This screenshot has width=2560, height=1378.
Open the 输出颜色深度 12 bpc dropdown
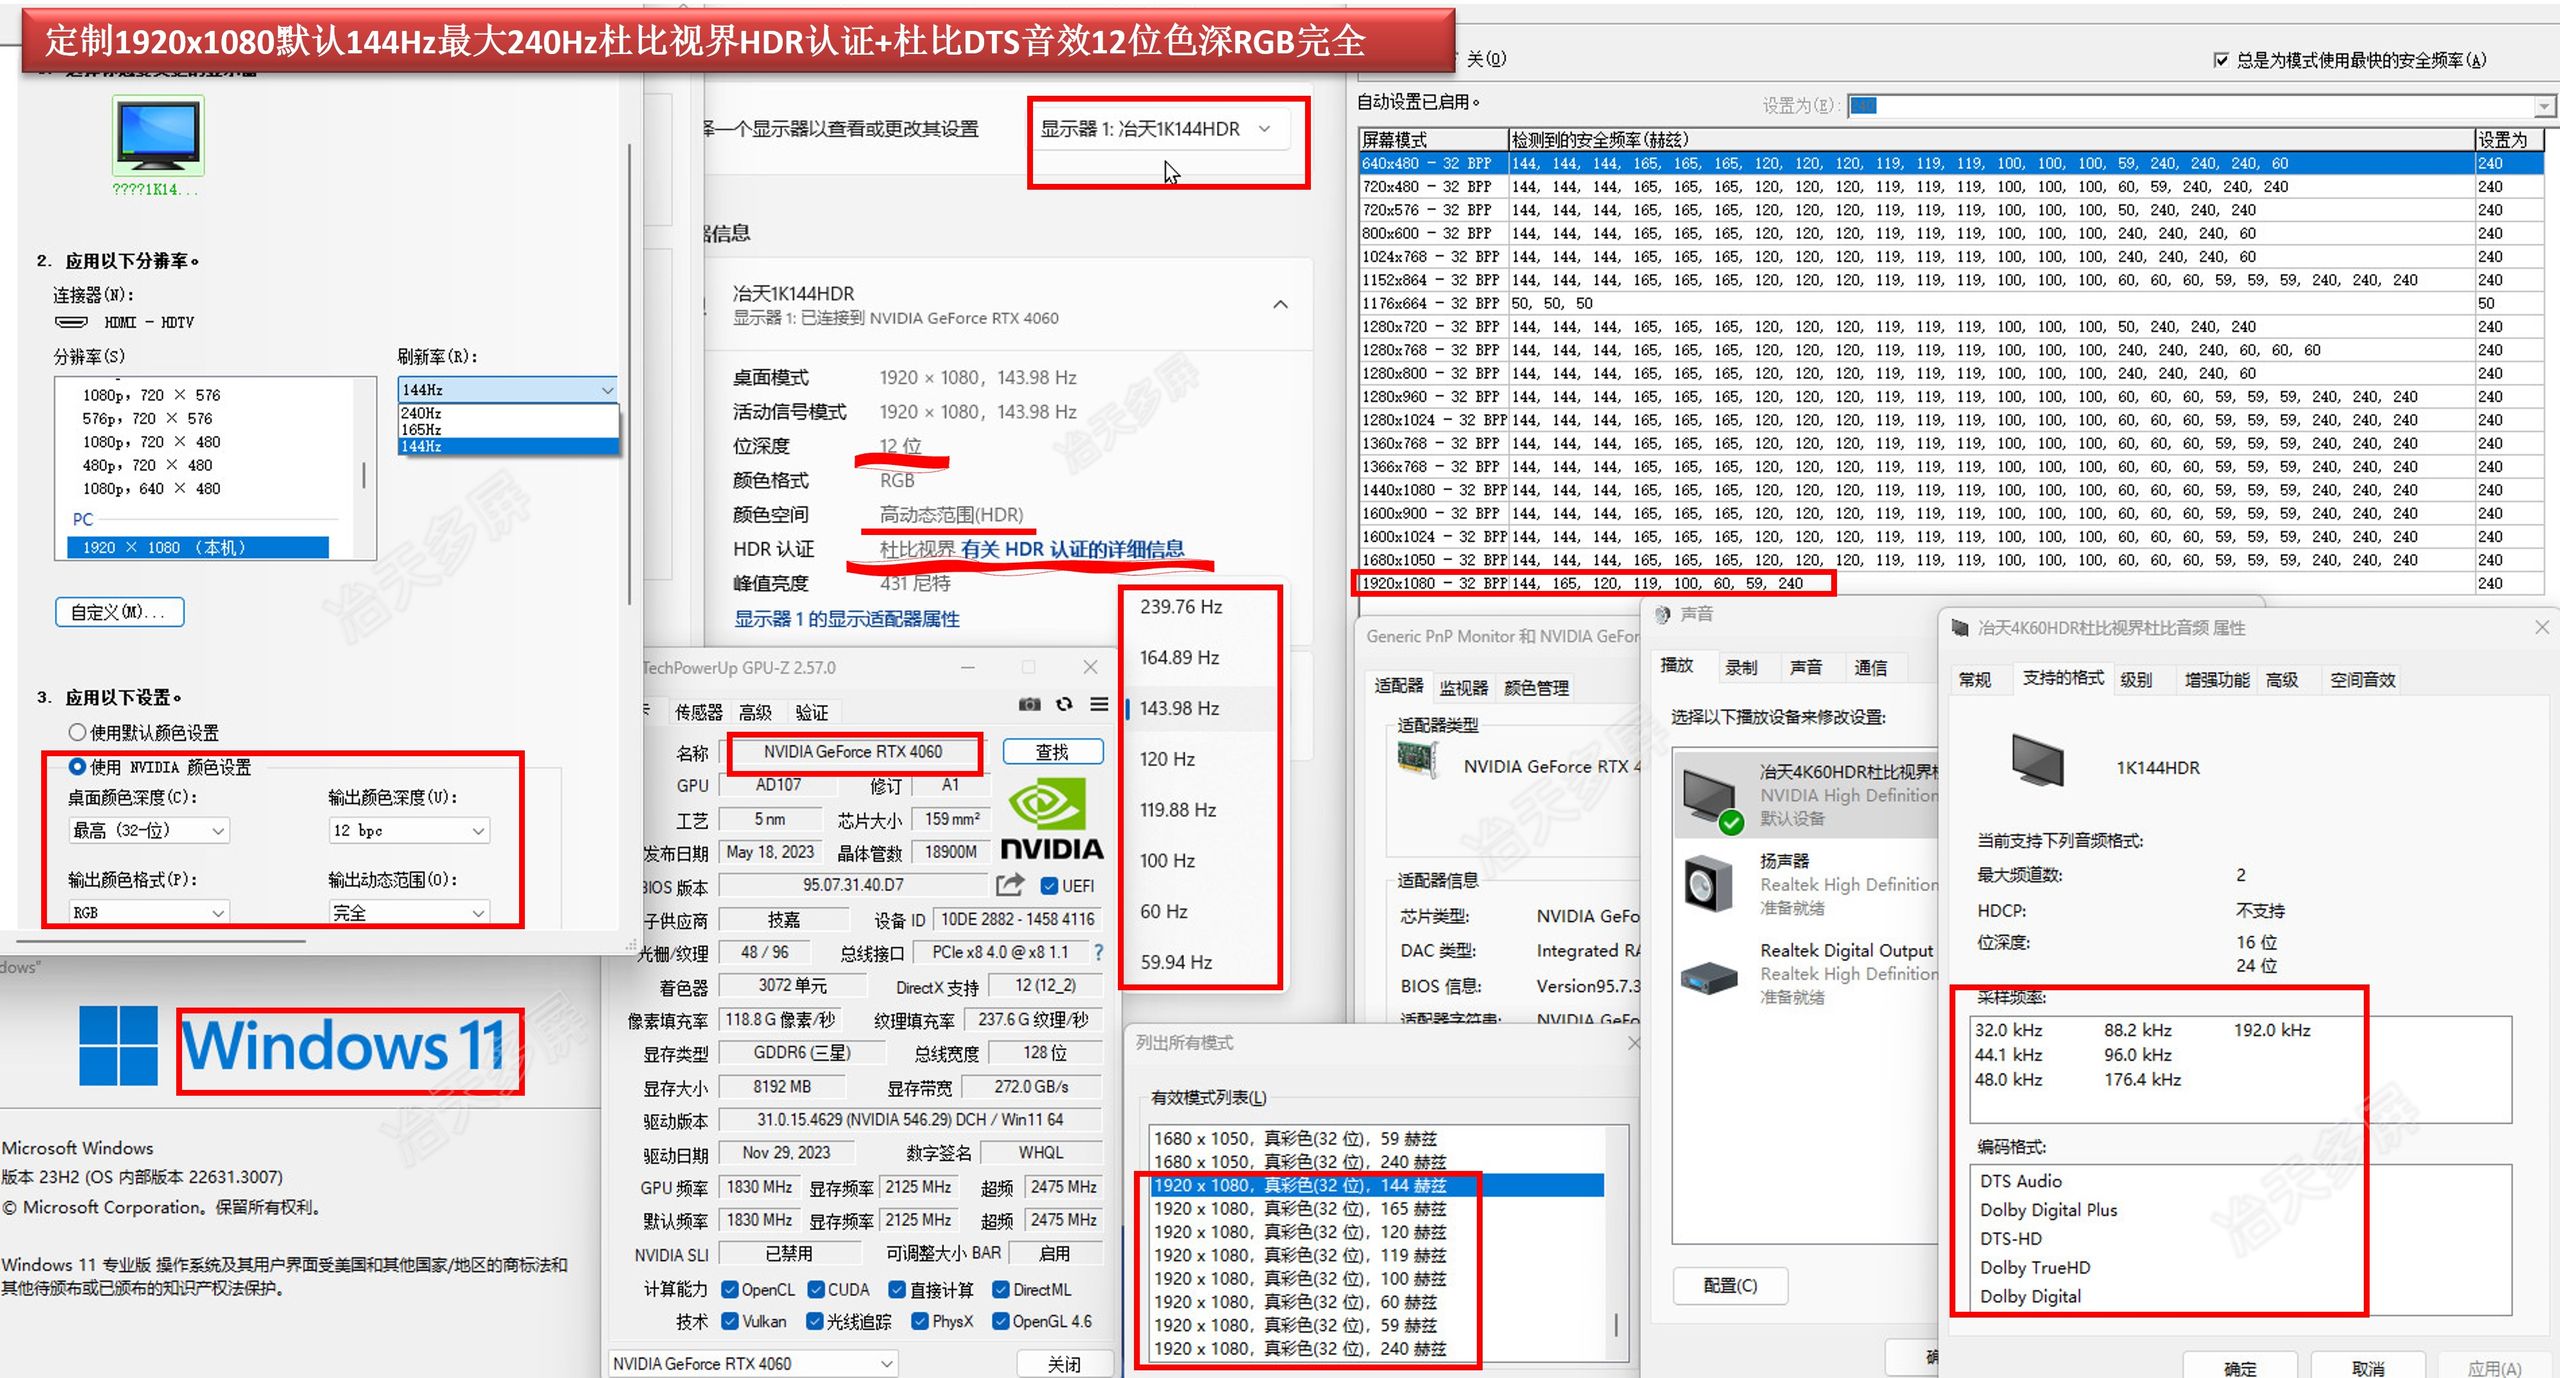pyautogui.click(x=409, y=830)
